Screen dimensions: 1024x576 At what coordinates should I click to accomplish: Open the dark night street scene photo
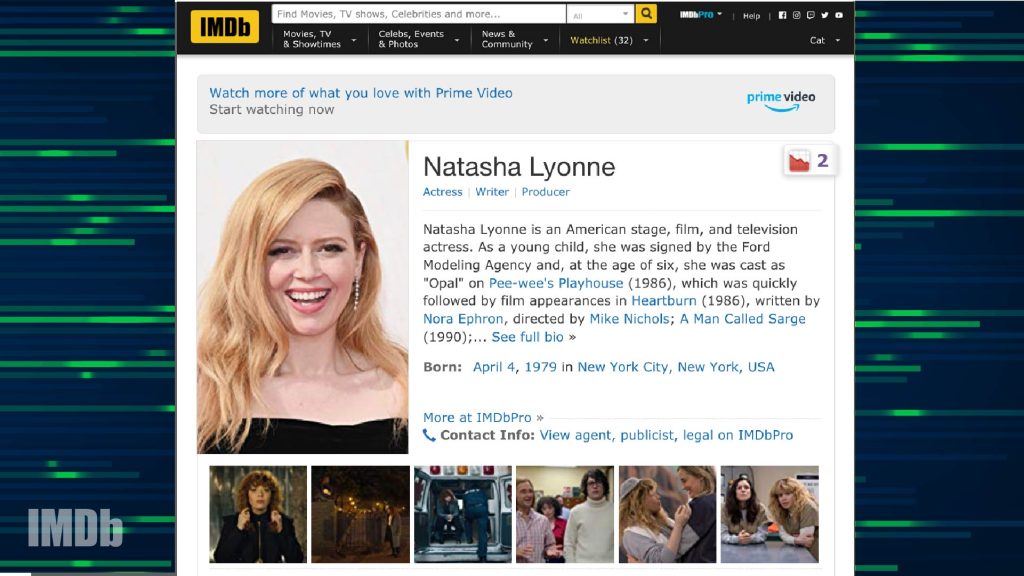pos(360,514)
